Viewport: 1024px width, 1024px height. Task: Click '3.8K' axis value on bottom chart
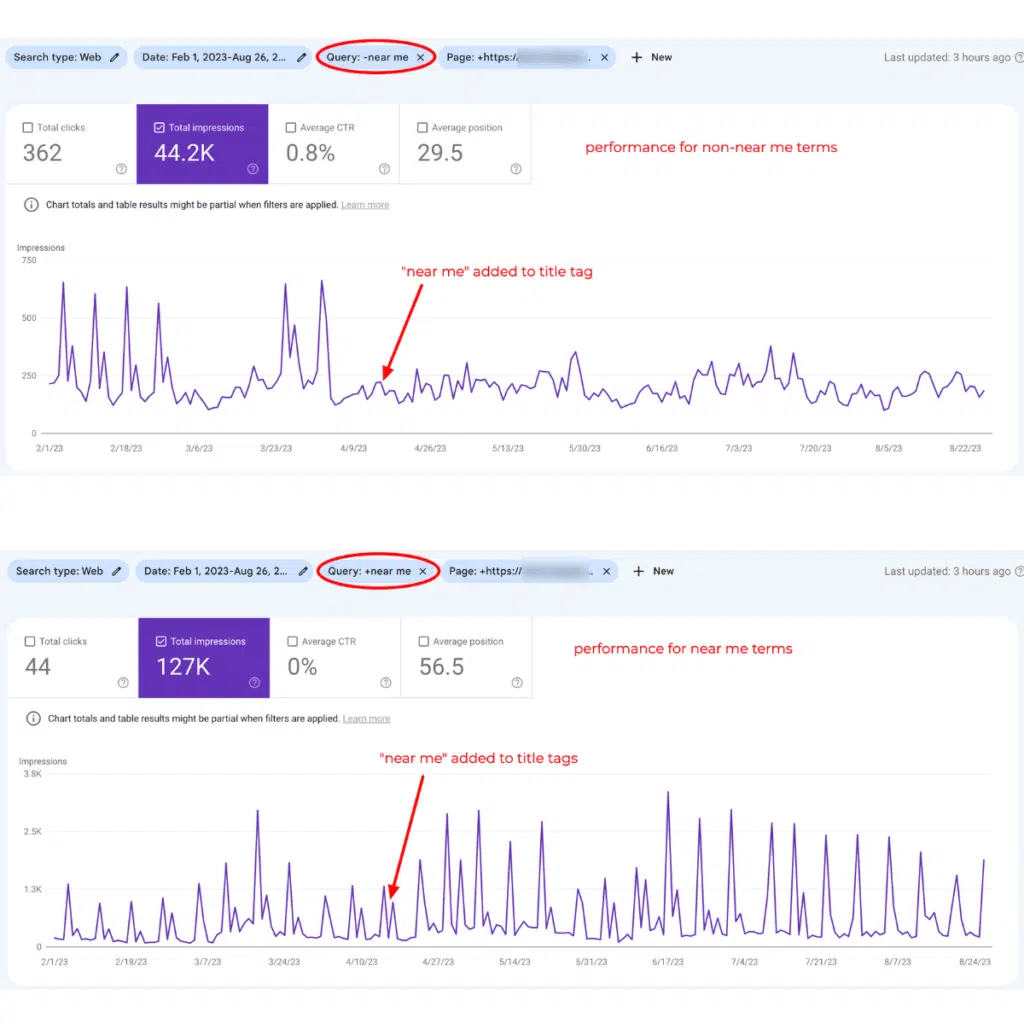point(33,774)
